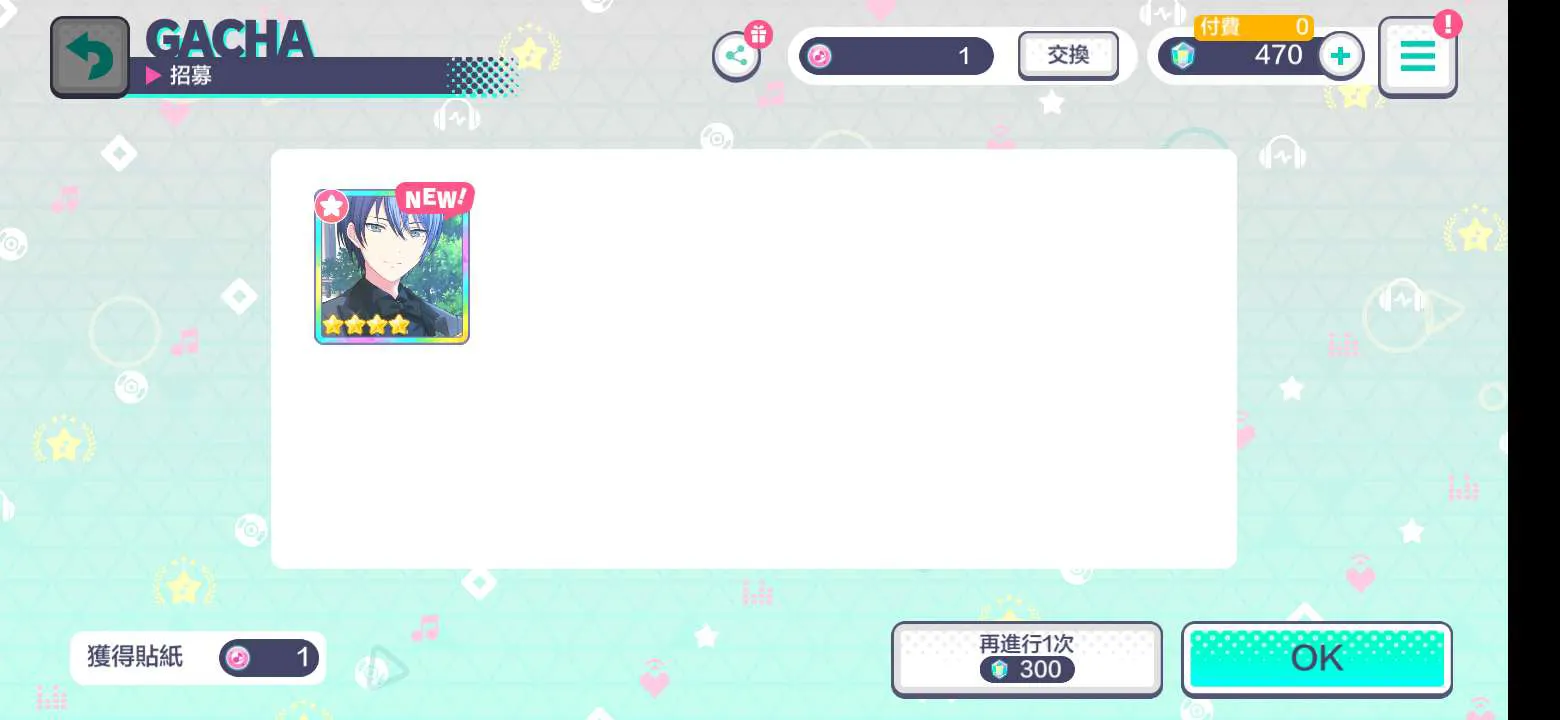The height and width of the screenshot is (720, 1560).
Task: Tap the four gold rarity stars
Action: 366,325
